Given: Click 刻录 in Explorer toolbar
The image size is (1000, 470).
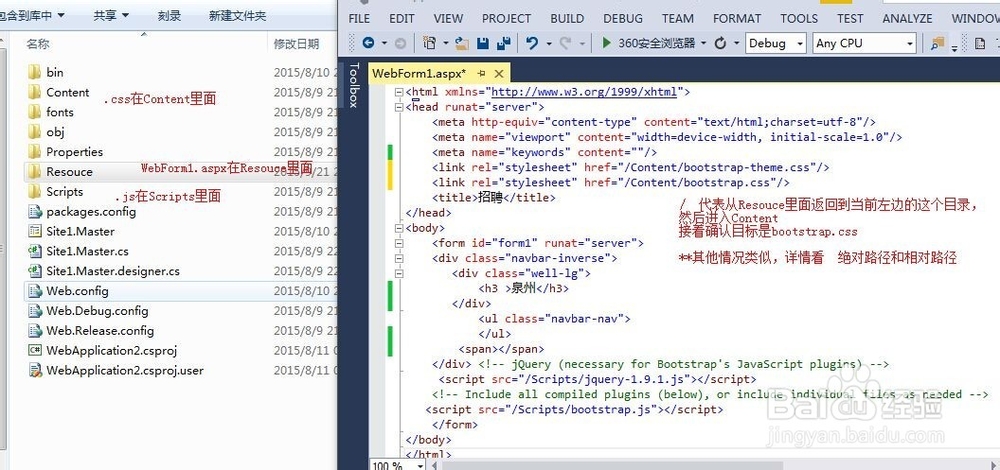Looking at the screenshot, I should pos(169,15).
